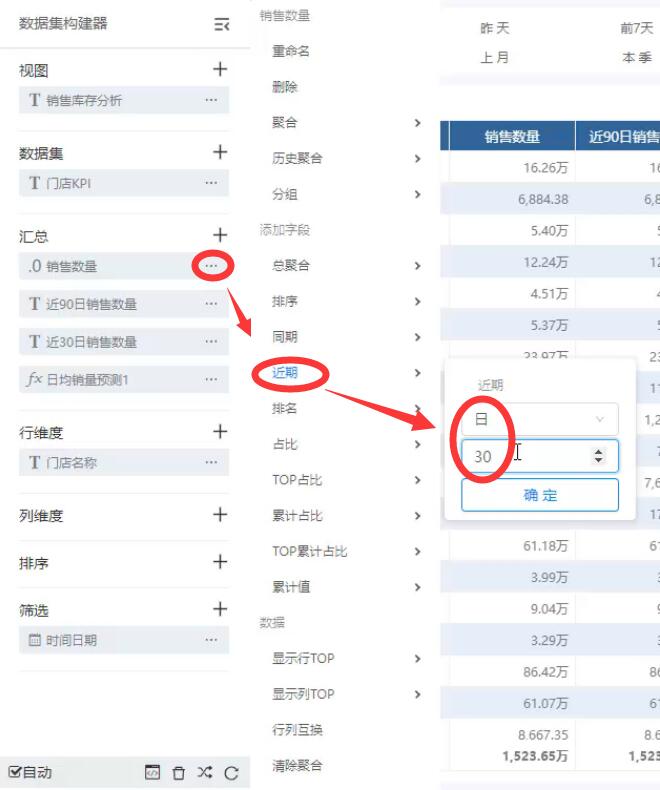
Task: Add a 排序 rule with plus icon
Action: (220, 562)
